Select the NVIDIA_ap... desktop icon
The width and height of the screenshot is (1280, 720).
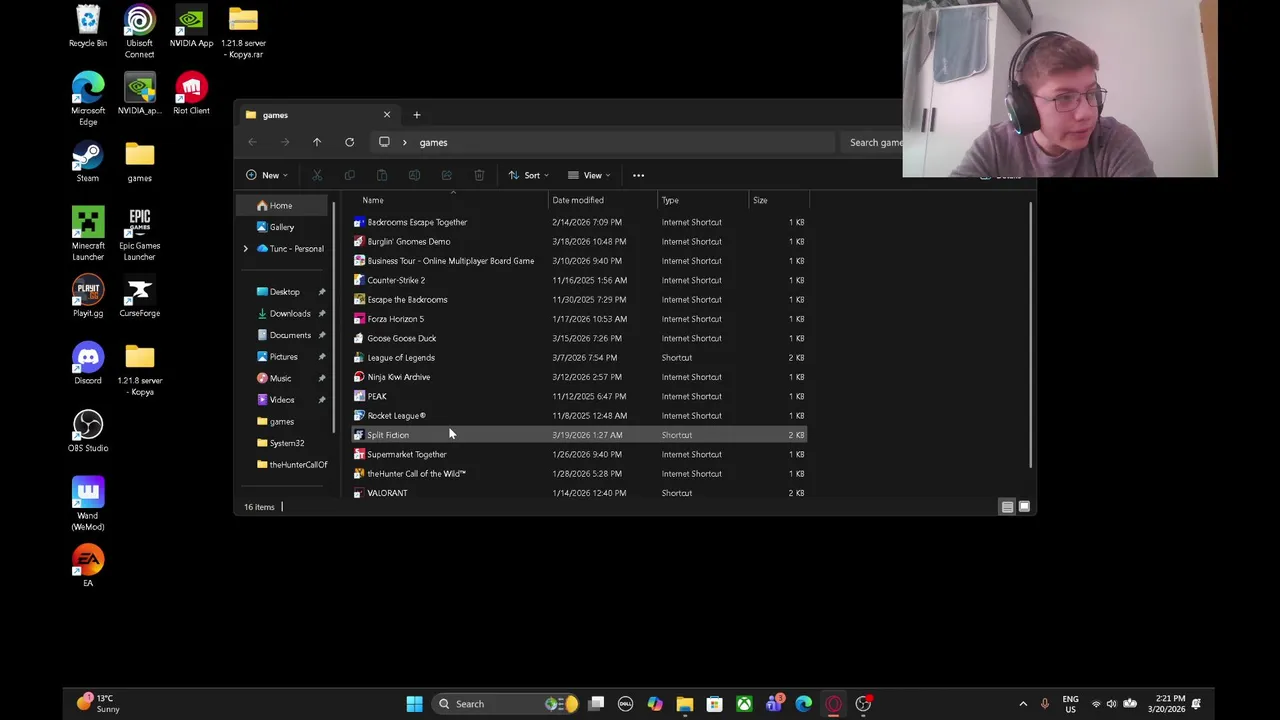click(140, 94)
